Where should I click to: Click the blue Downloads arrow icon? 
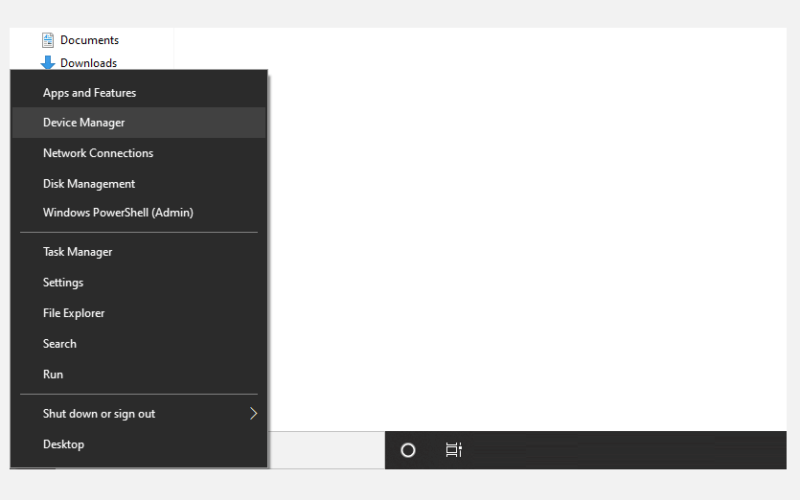click(48, 62)
